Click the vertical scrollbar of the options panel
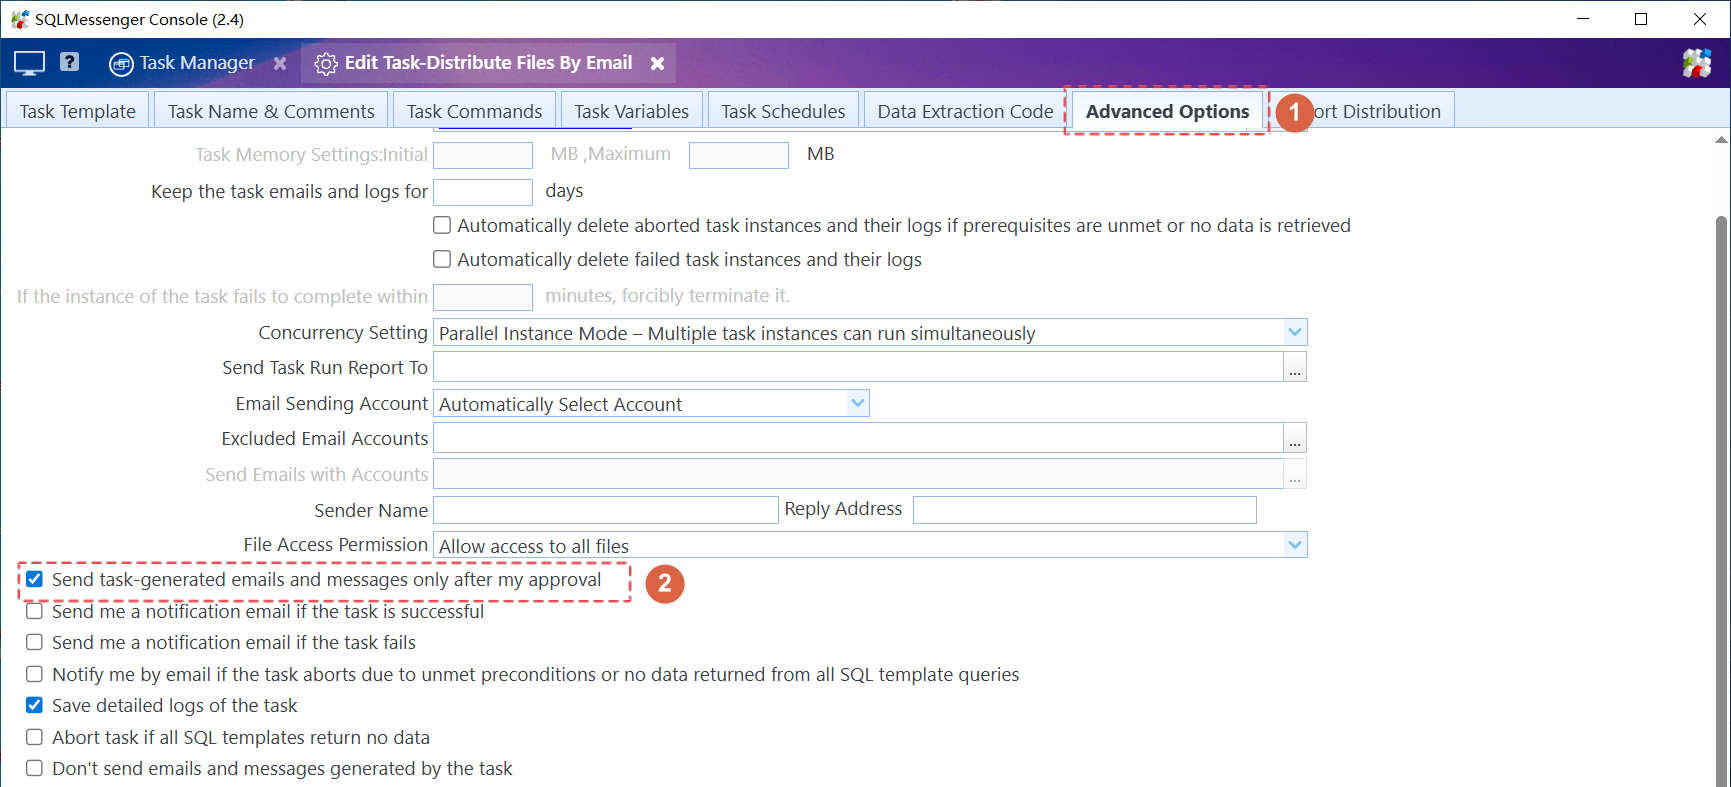This screenshot has height=787, width=1731. coord(1722,500)
